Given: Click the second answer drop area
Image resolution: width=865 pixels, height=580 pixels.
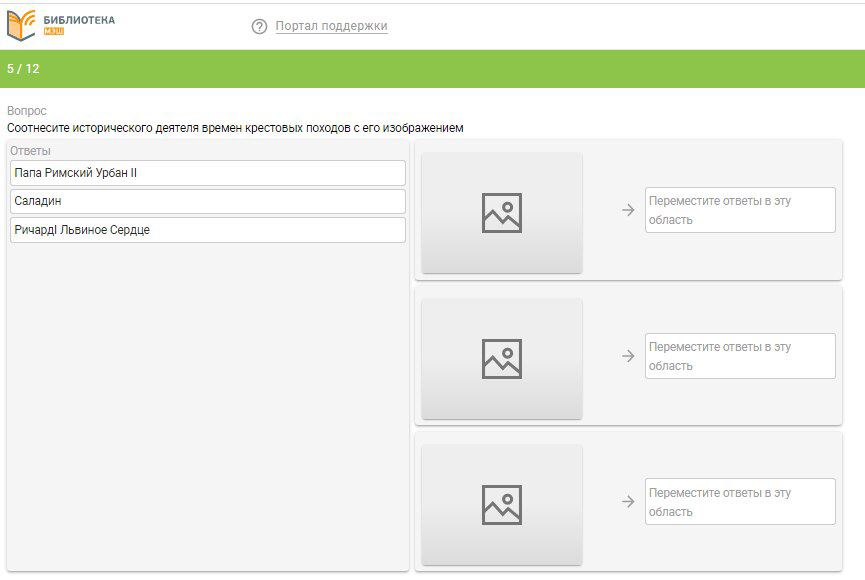Looking at the screenshot, I should (x=740, y=356).
